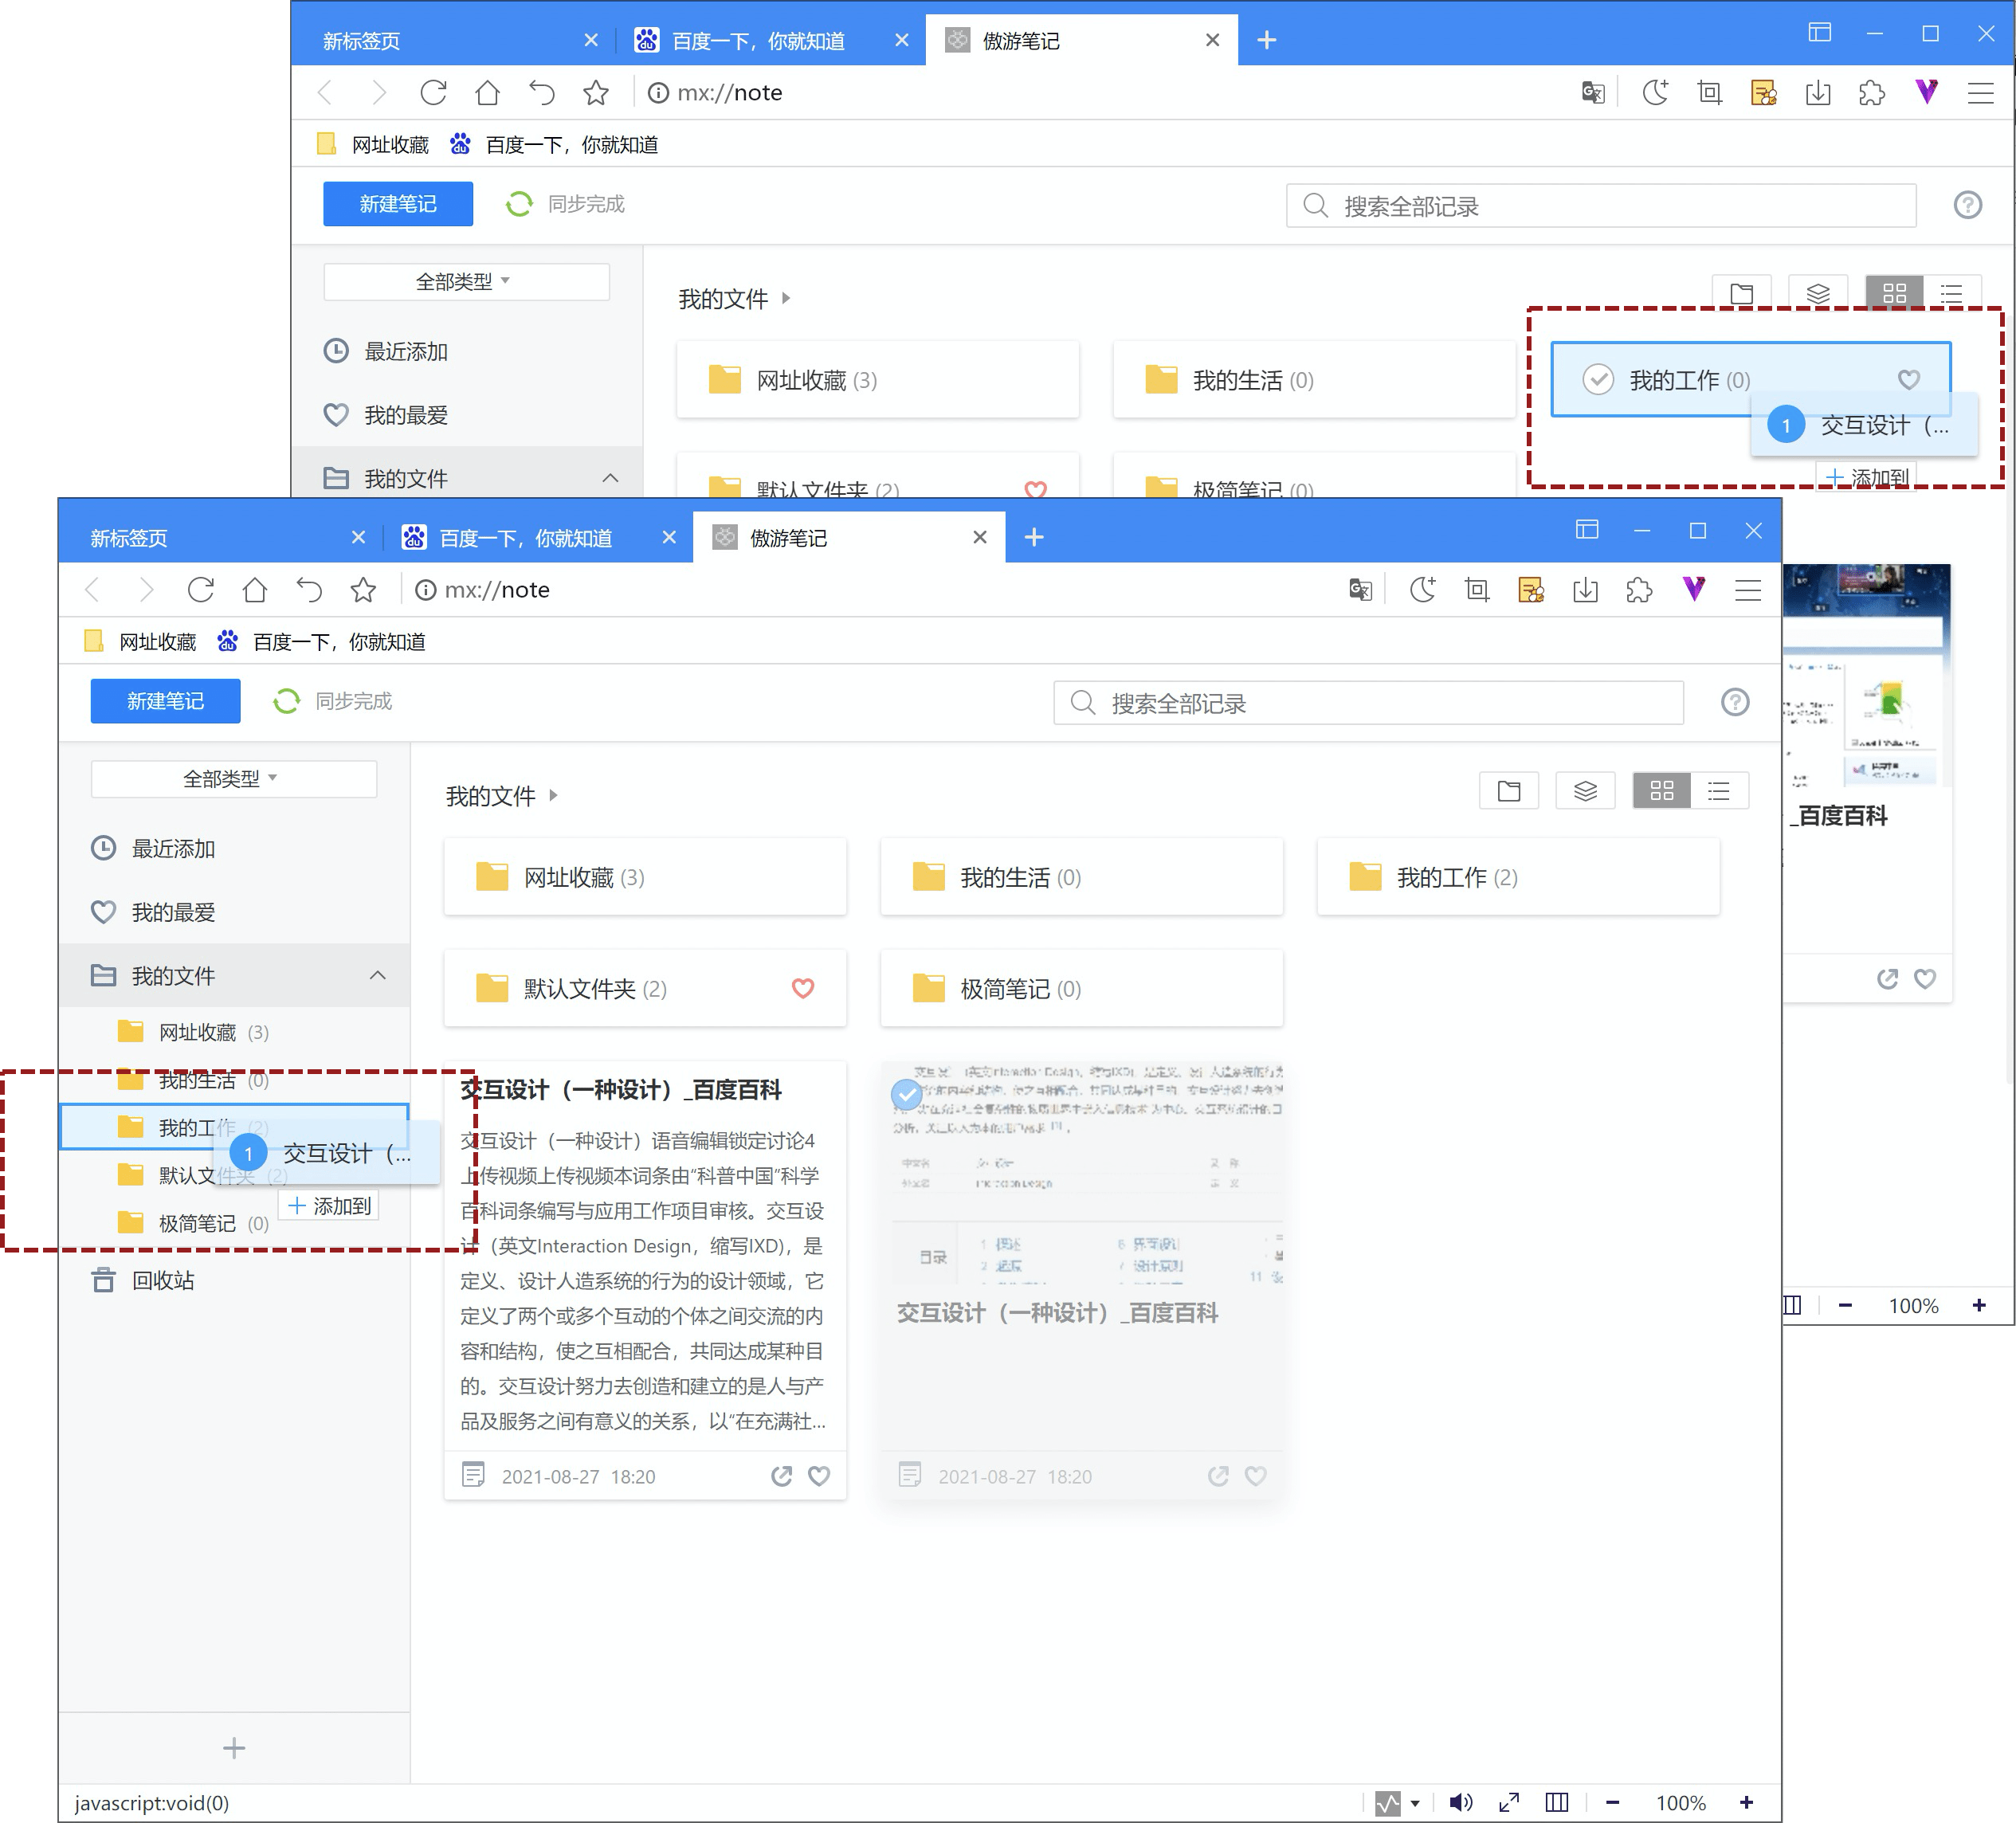Click share icon on first 交互设计 note card

tap(781, 1476)
